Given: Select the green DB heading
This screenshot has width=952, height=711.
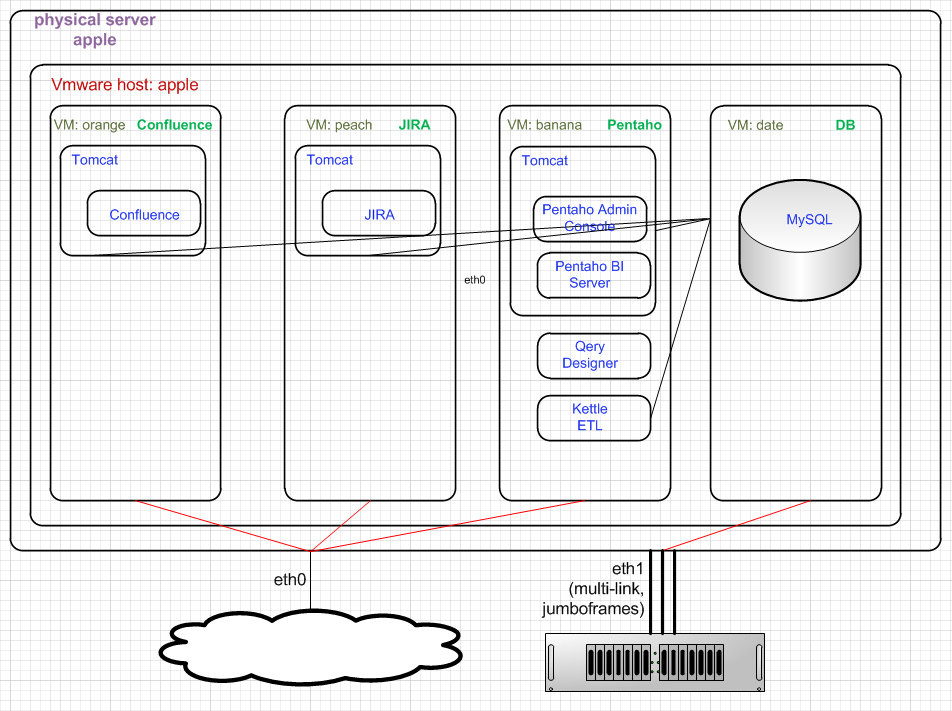Looking at the screenshot, I should coord(845,124).
